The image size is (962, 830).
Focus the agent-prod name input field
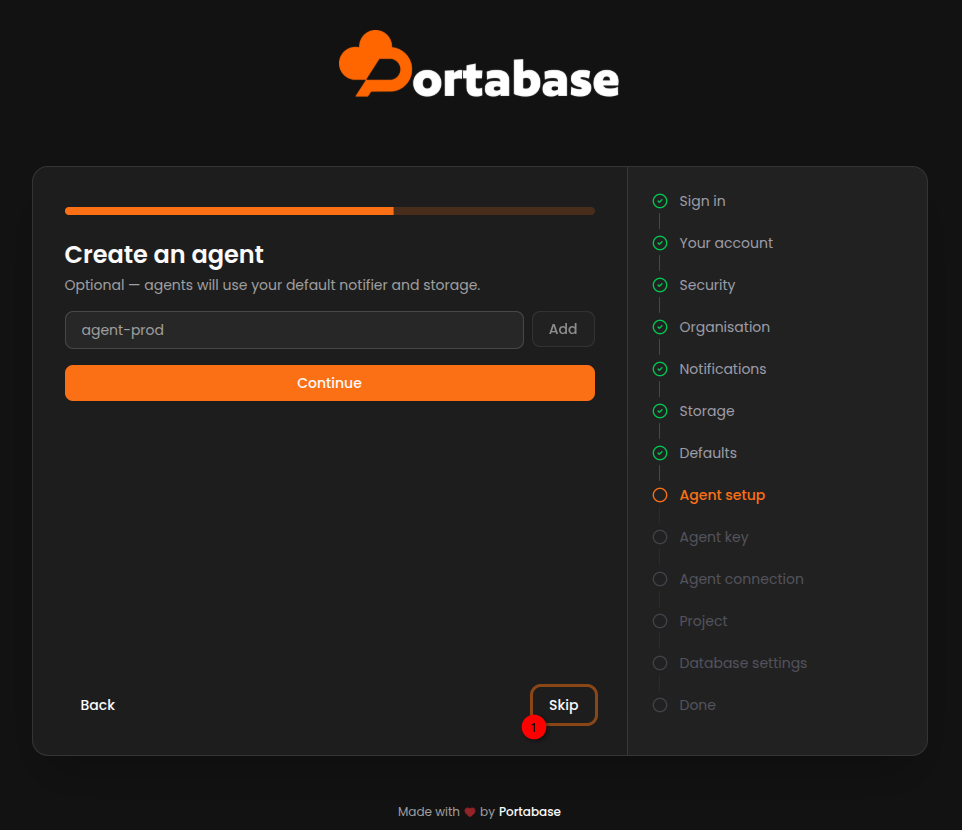pyautogui.click(x=294, y=329)
